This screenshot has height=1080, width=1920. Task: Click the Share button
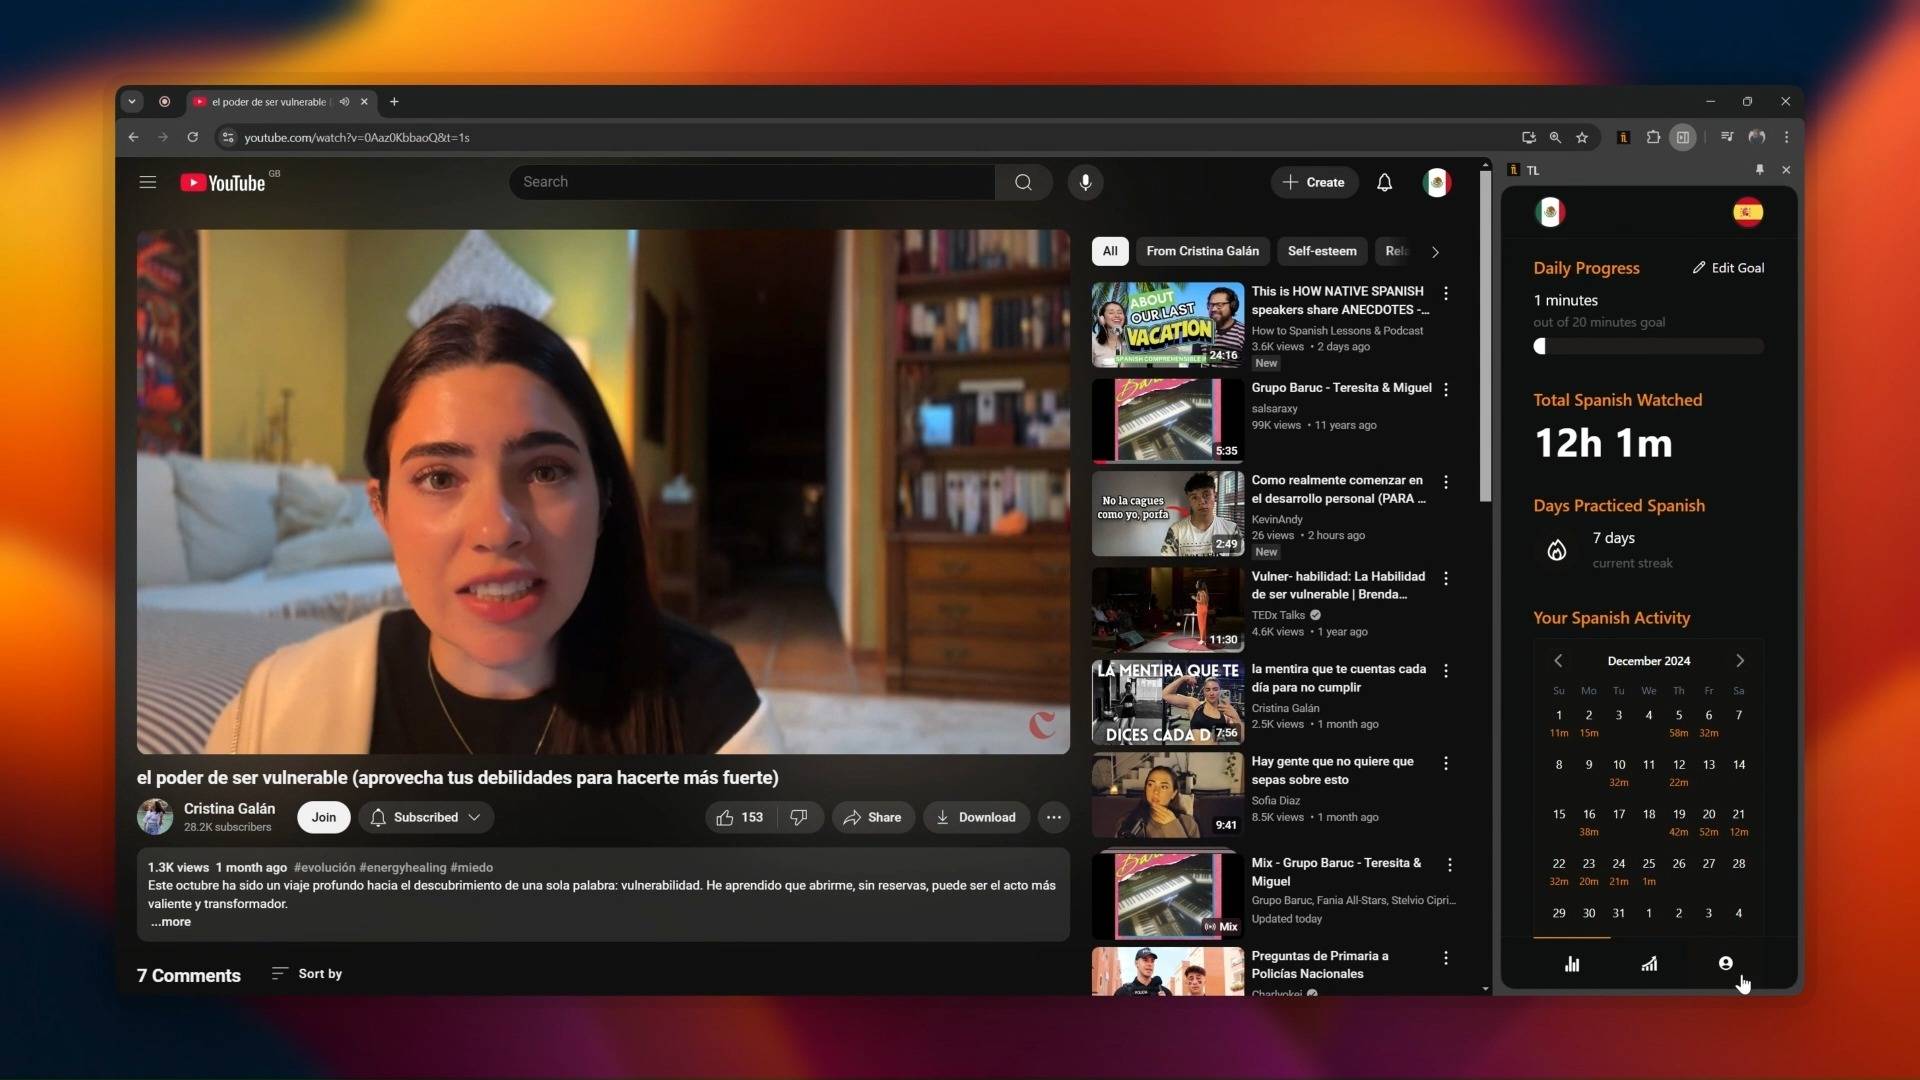pos(872,817)
